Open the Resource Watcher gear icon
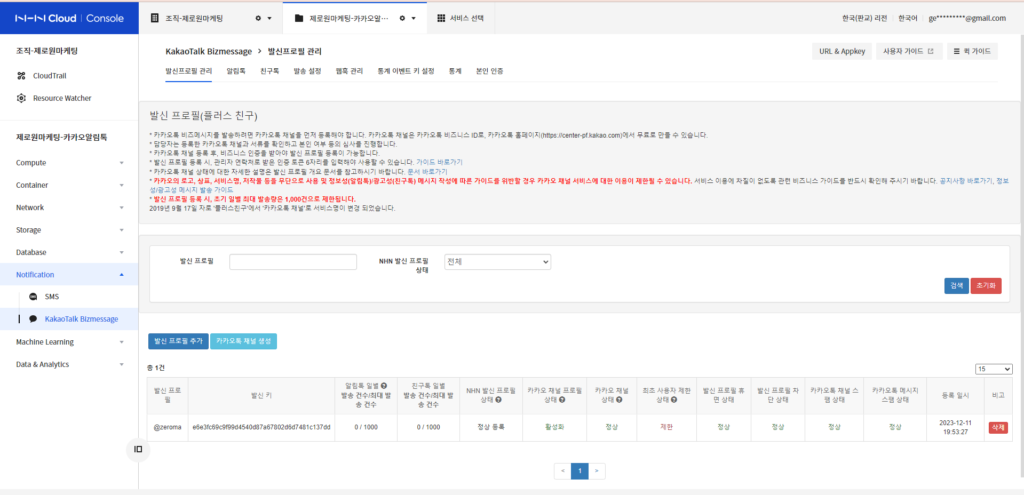 tap(21, 99)
